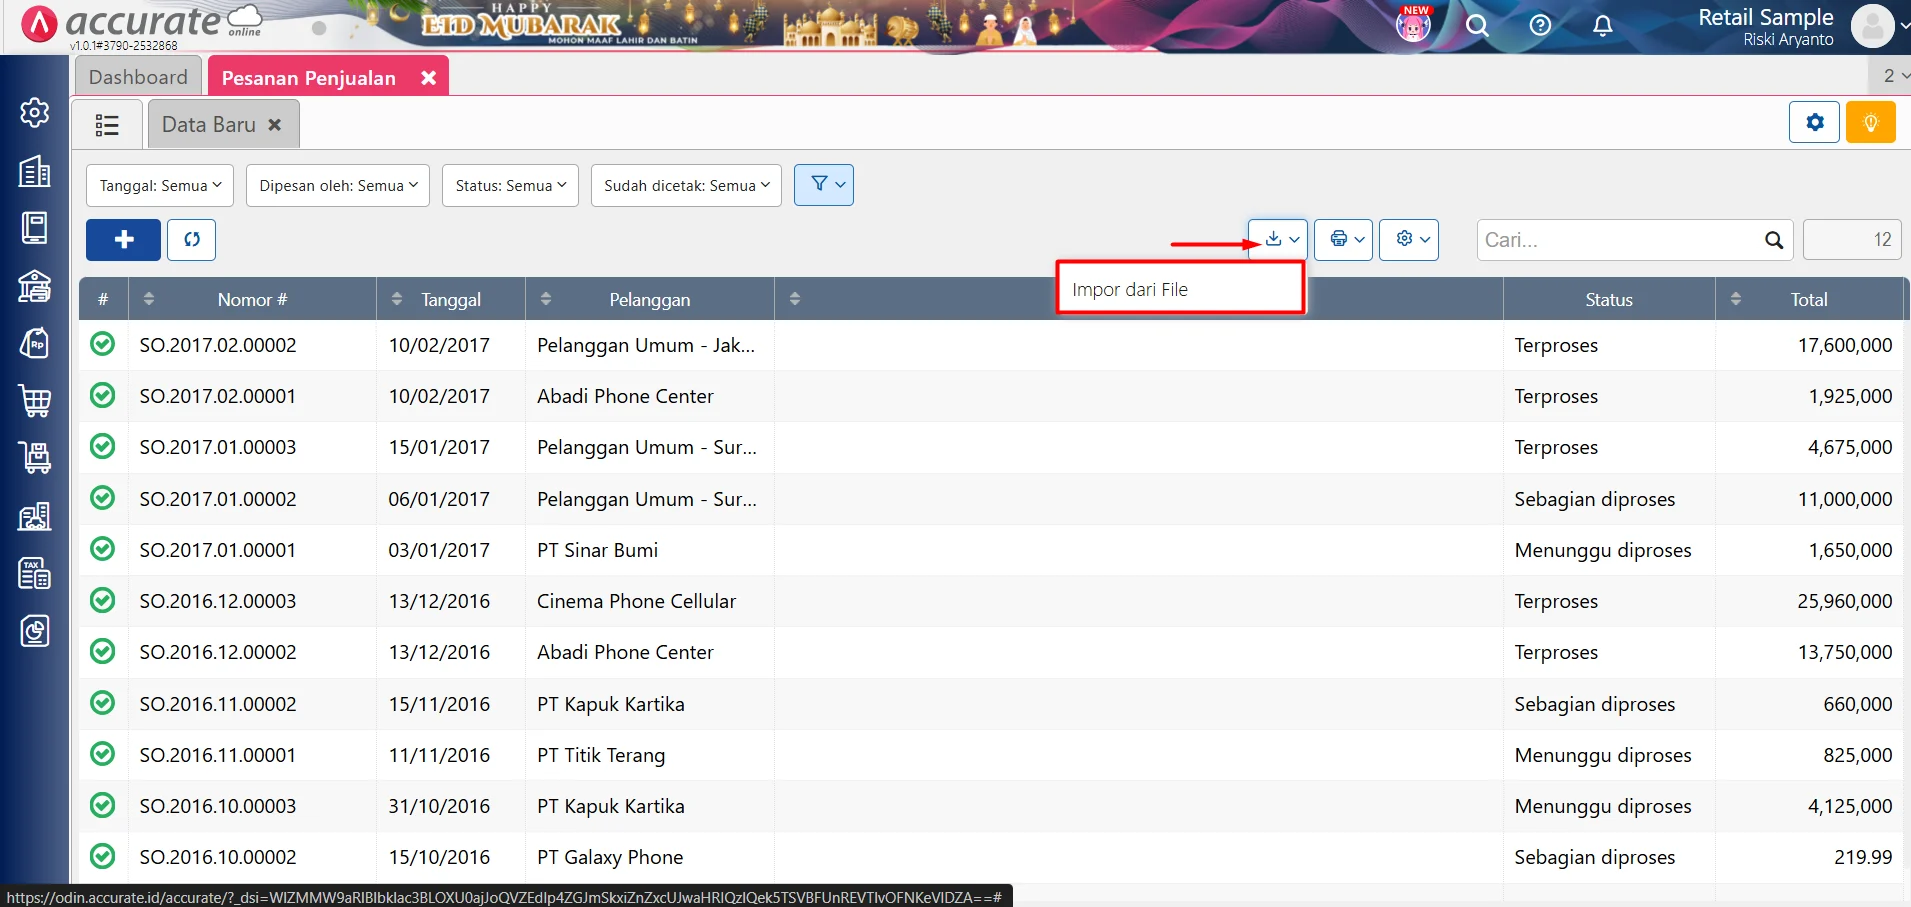This screenshot has height=907, width=1911.
Task: Click the blue gear settings button
Action: [1814, 123]
